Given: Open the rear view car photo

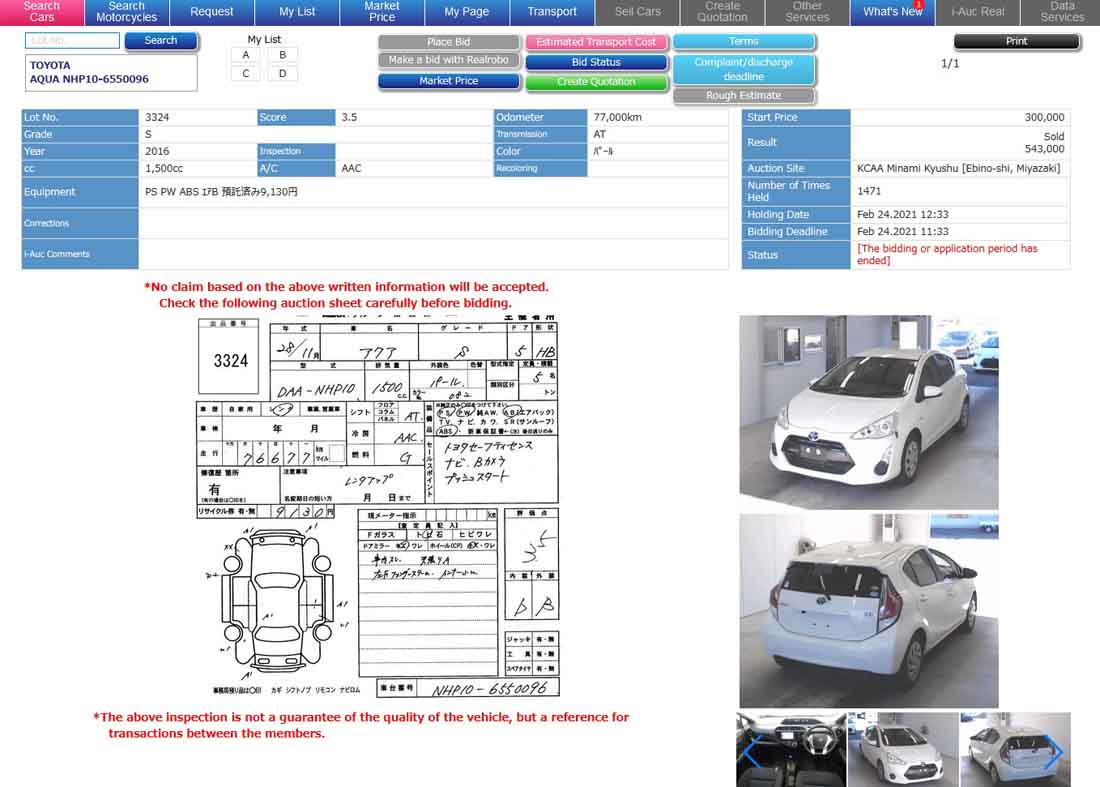Looking at the screenshot, I should point(868,610).
